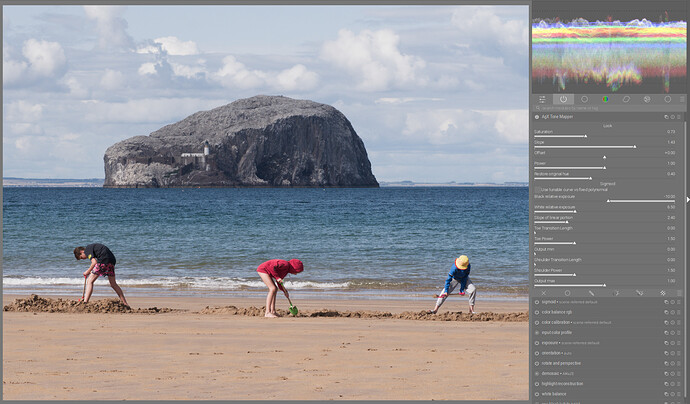Open white balance multi-instance menu
Image resolution: width=690 pixels, height=404 pixels.
(666, 394)
